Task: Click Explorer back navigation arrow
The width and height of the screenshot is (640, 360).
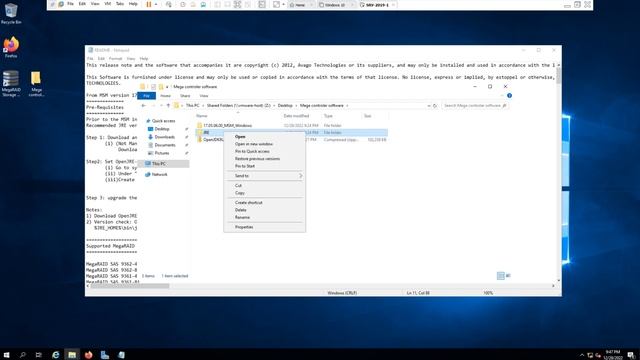Action: pos(144,106)
